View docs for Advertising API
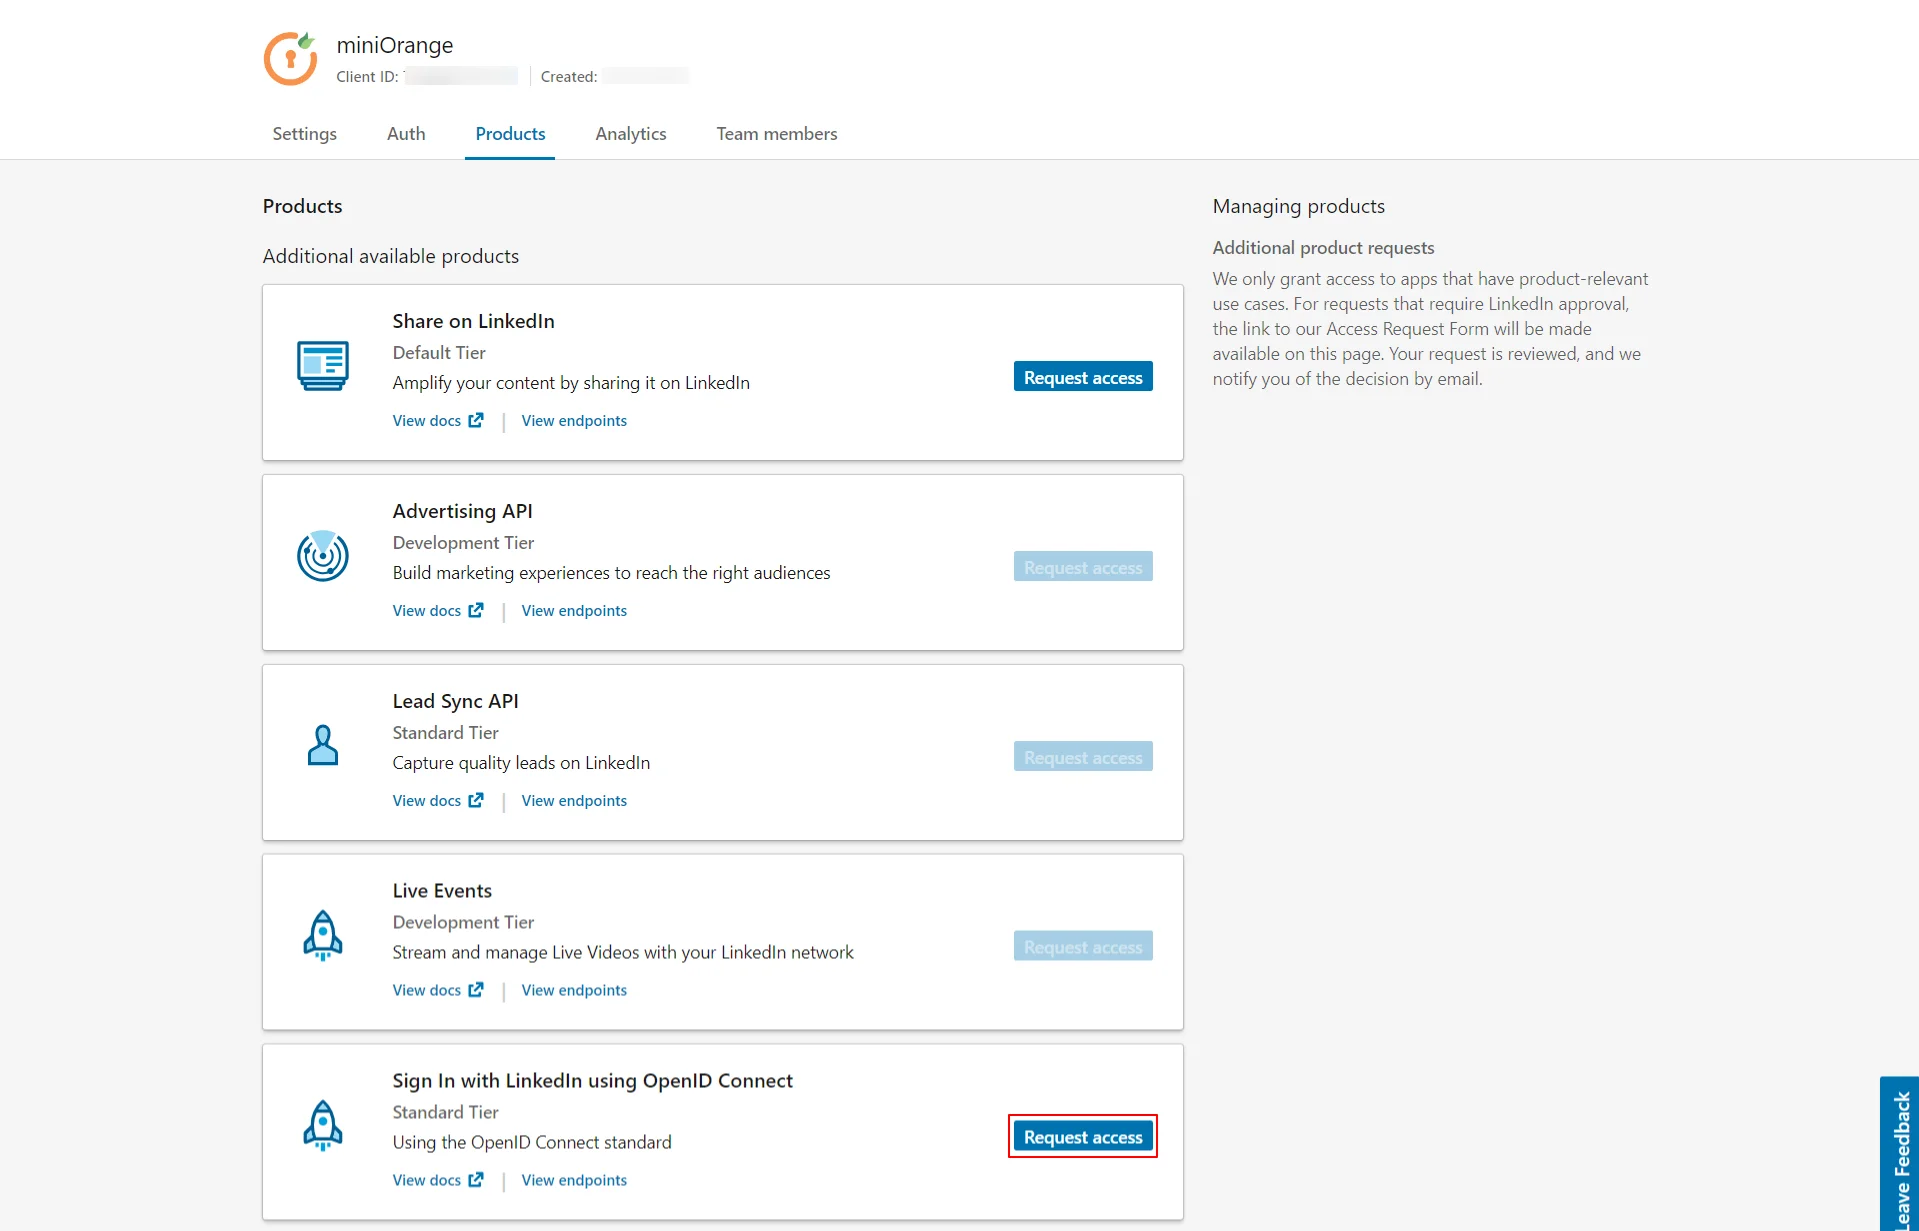The width and height of the screenshot is (1919, 1231). 427,611
